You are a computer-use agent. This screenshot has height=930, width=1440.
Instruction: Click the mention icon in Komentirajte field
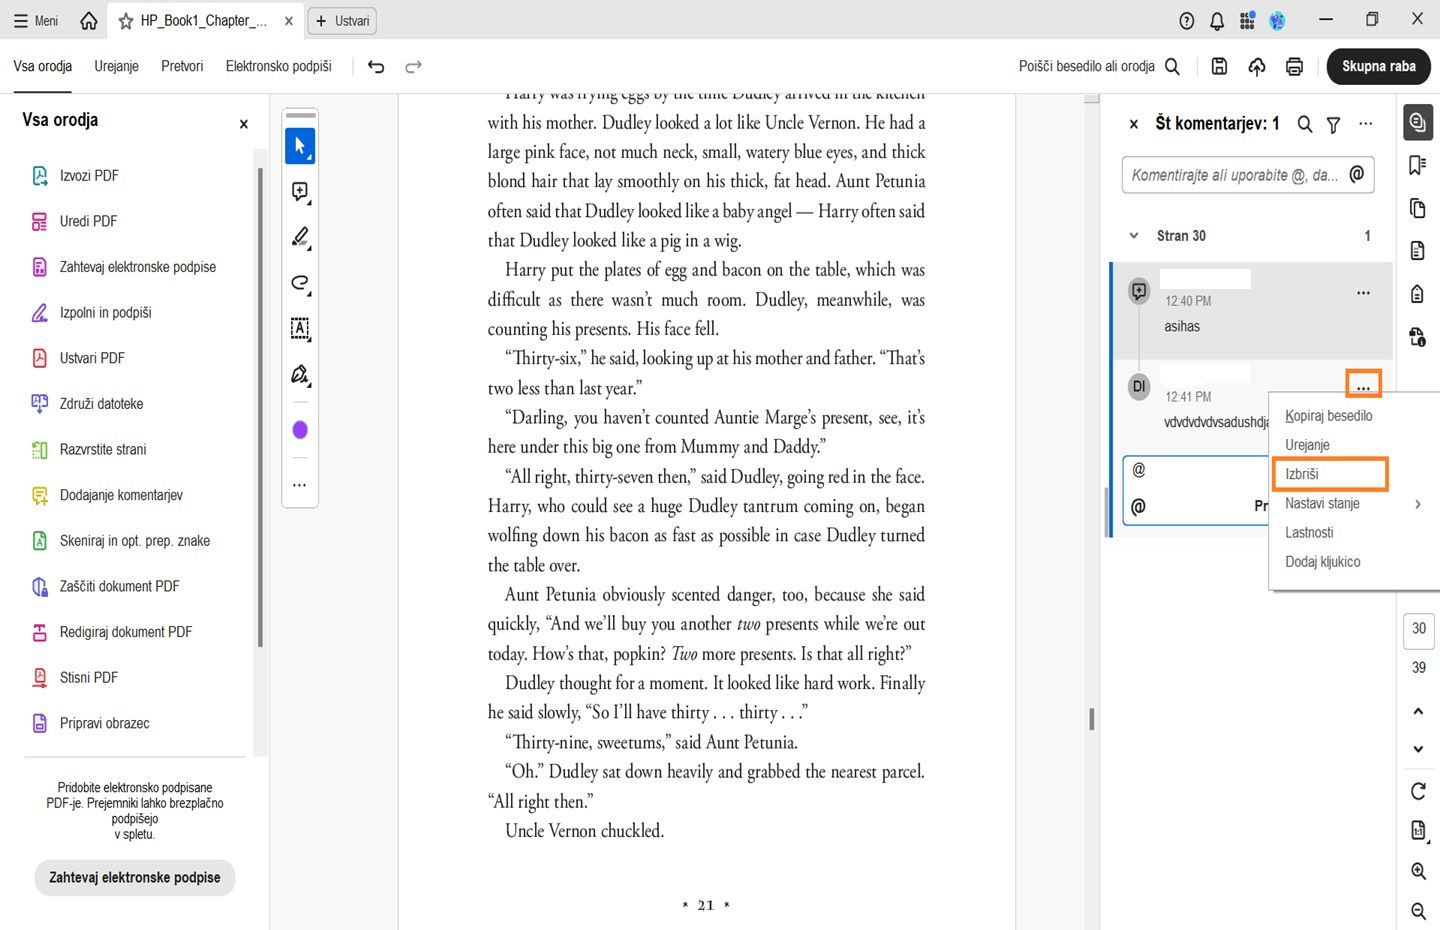coord(1357,175)
